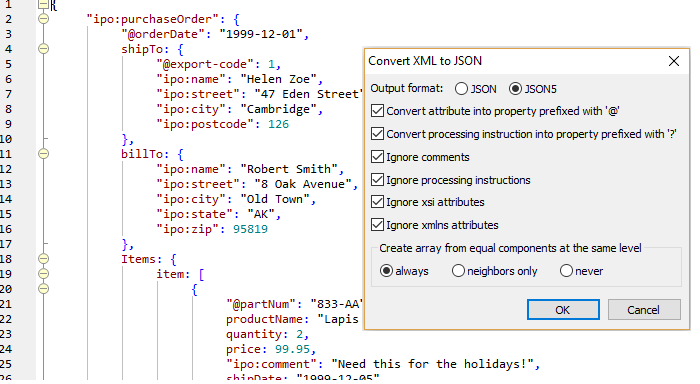Image resolution: width=700 pixels, height=384 pixels.
Task: Collapse the root object fold on line 1
Action: (43, 4)
